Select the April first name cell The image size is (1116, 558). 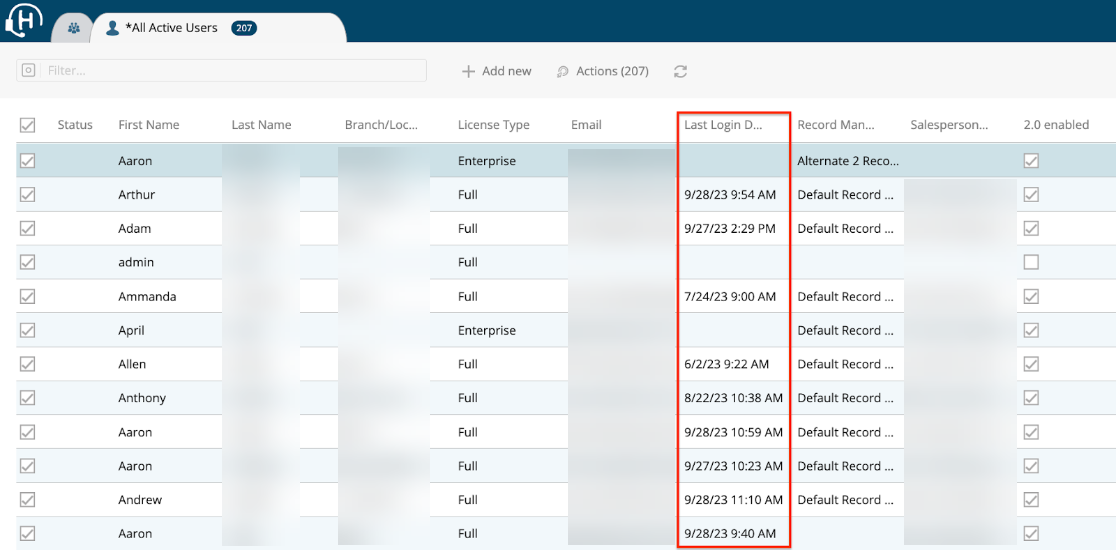131,330
